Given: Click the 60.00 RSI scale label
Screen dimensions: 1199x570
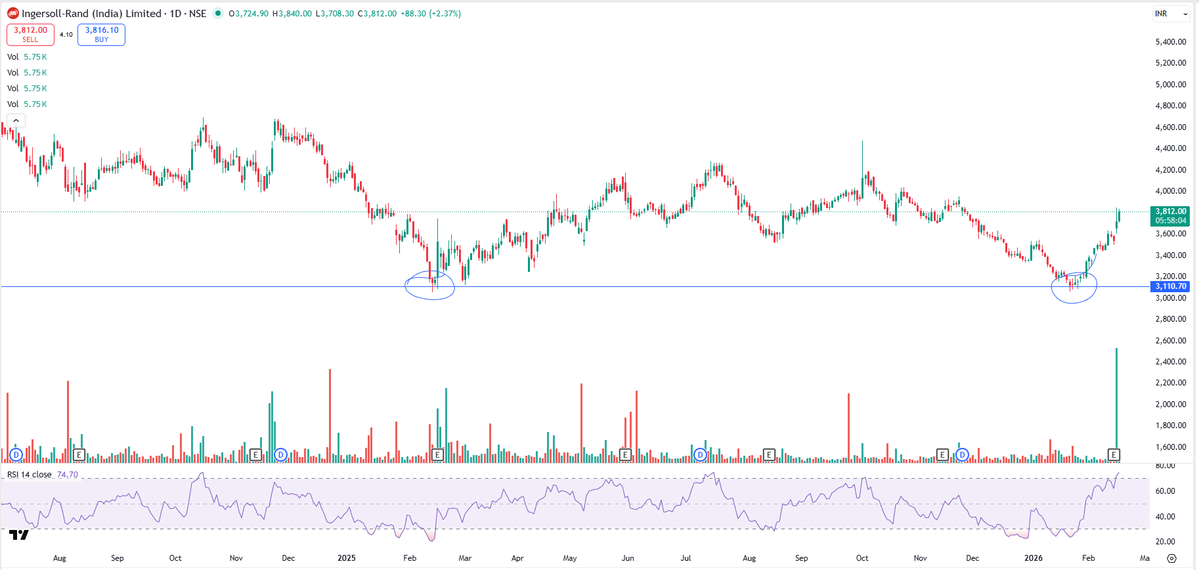Looking at the screenshot, I should [1165, 491].
